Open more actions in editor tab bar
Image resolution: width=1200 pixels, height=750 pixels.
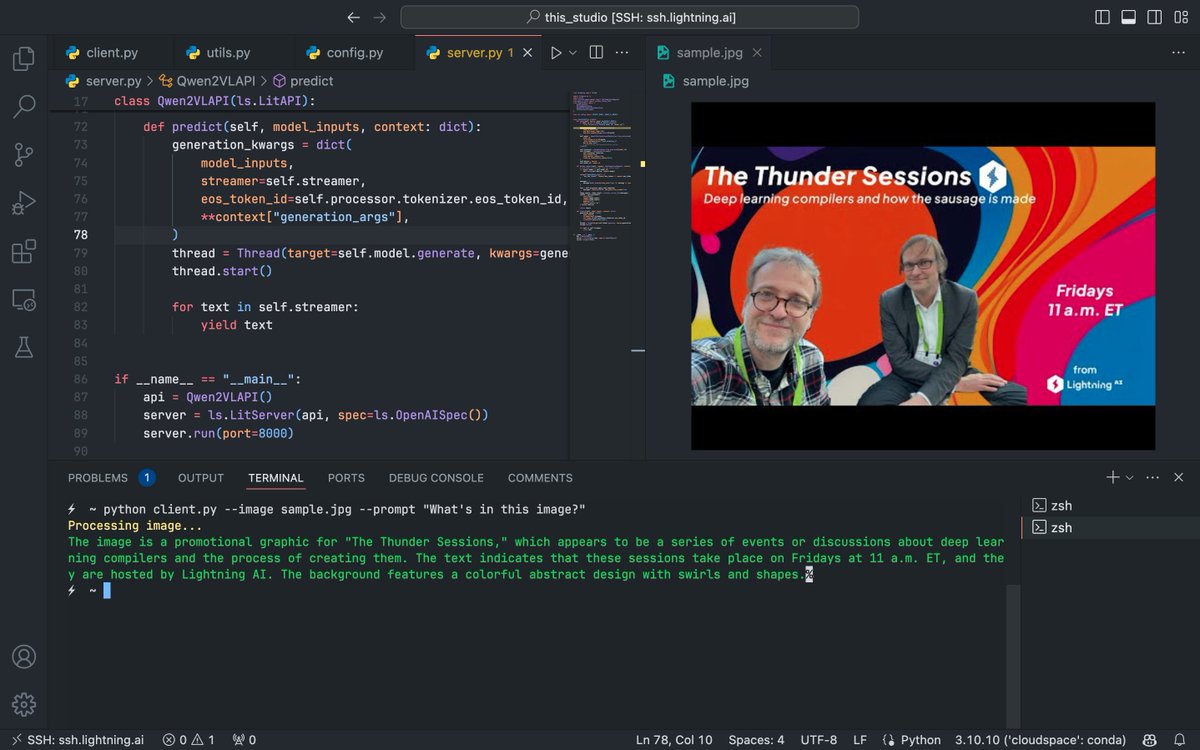tap(624, 53)
